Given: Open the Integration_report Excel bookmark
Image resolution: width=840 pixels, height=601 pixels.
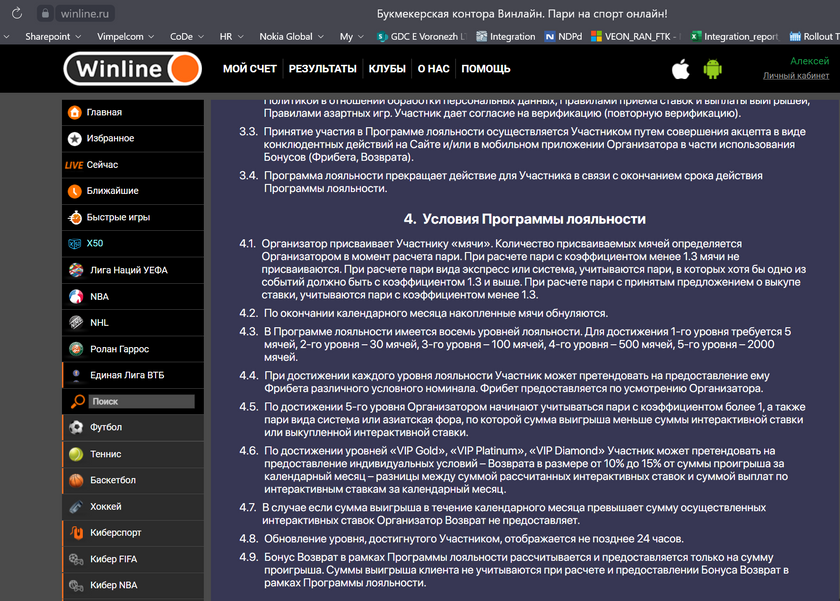Looking at the screenshot, I should 734,36.
